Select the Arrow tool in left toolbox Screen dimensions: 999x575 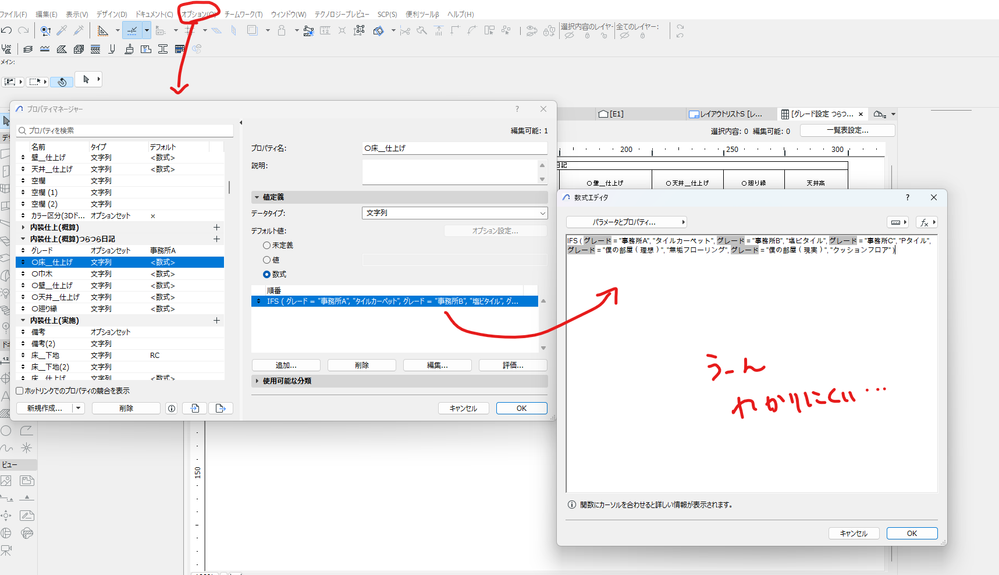[6, 121]
